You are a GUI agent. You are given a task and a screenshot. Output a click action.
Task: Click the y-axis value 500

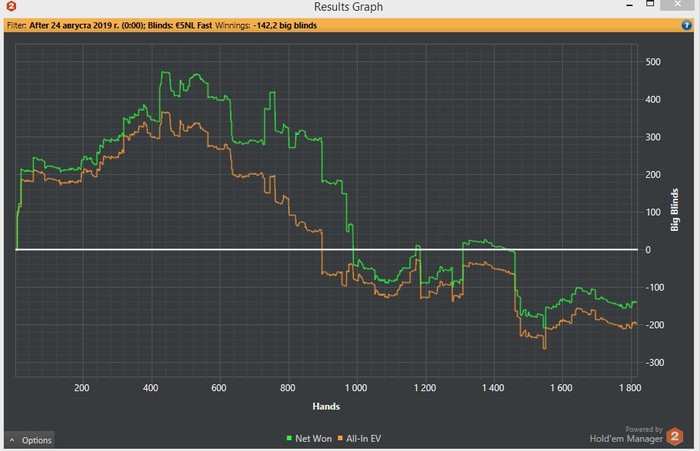(653, 62)
